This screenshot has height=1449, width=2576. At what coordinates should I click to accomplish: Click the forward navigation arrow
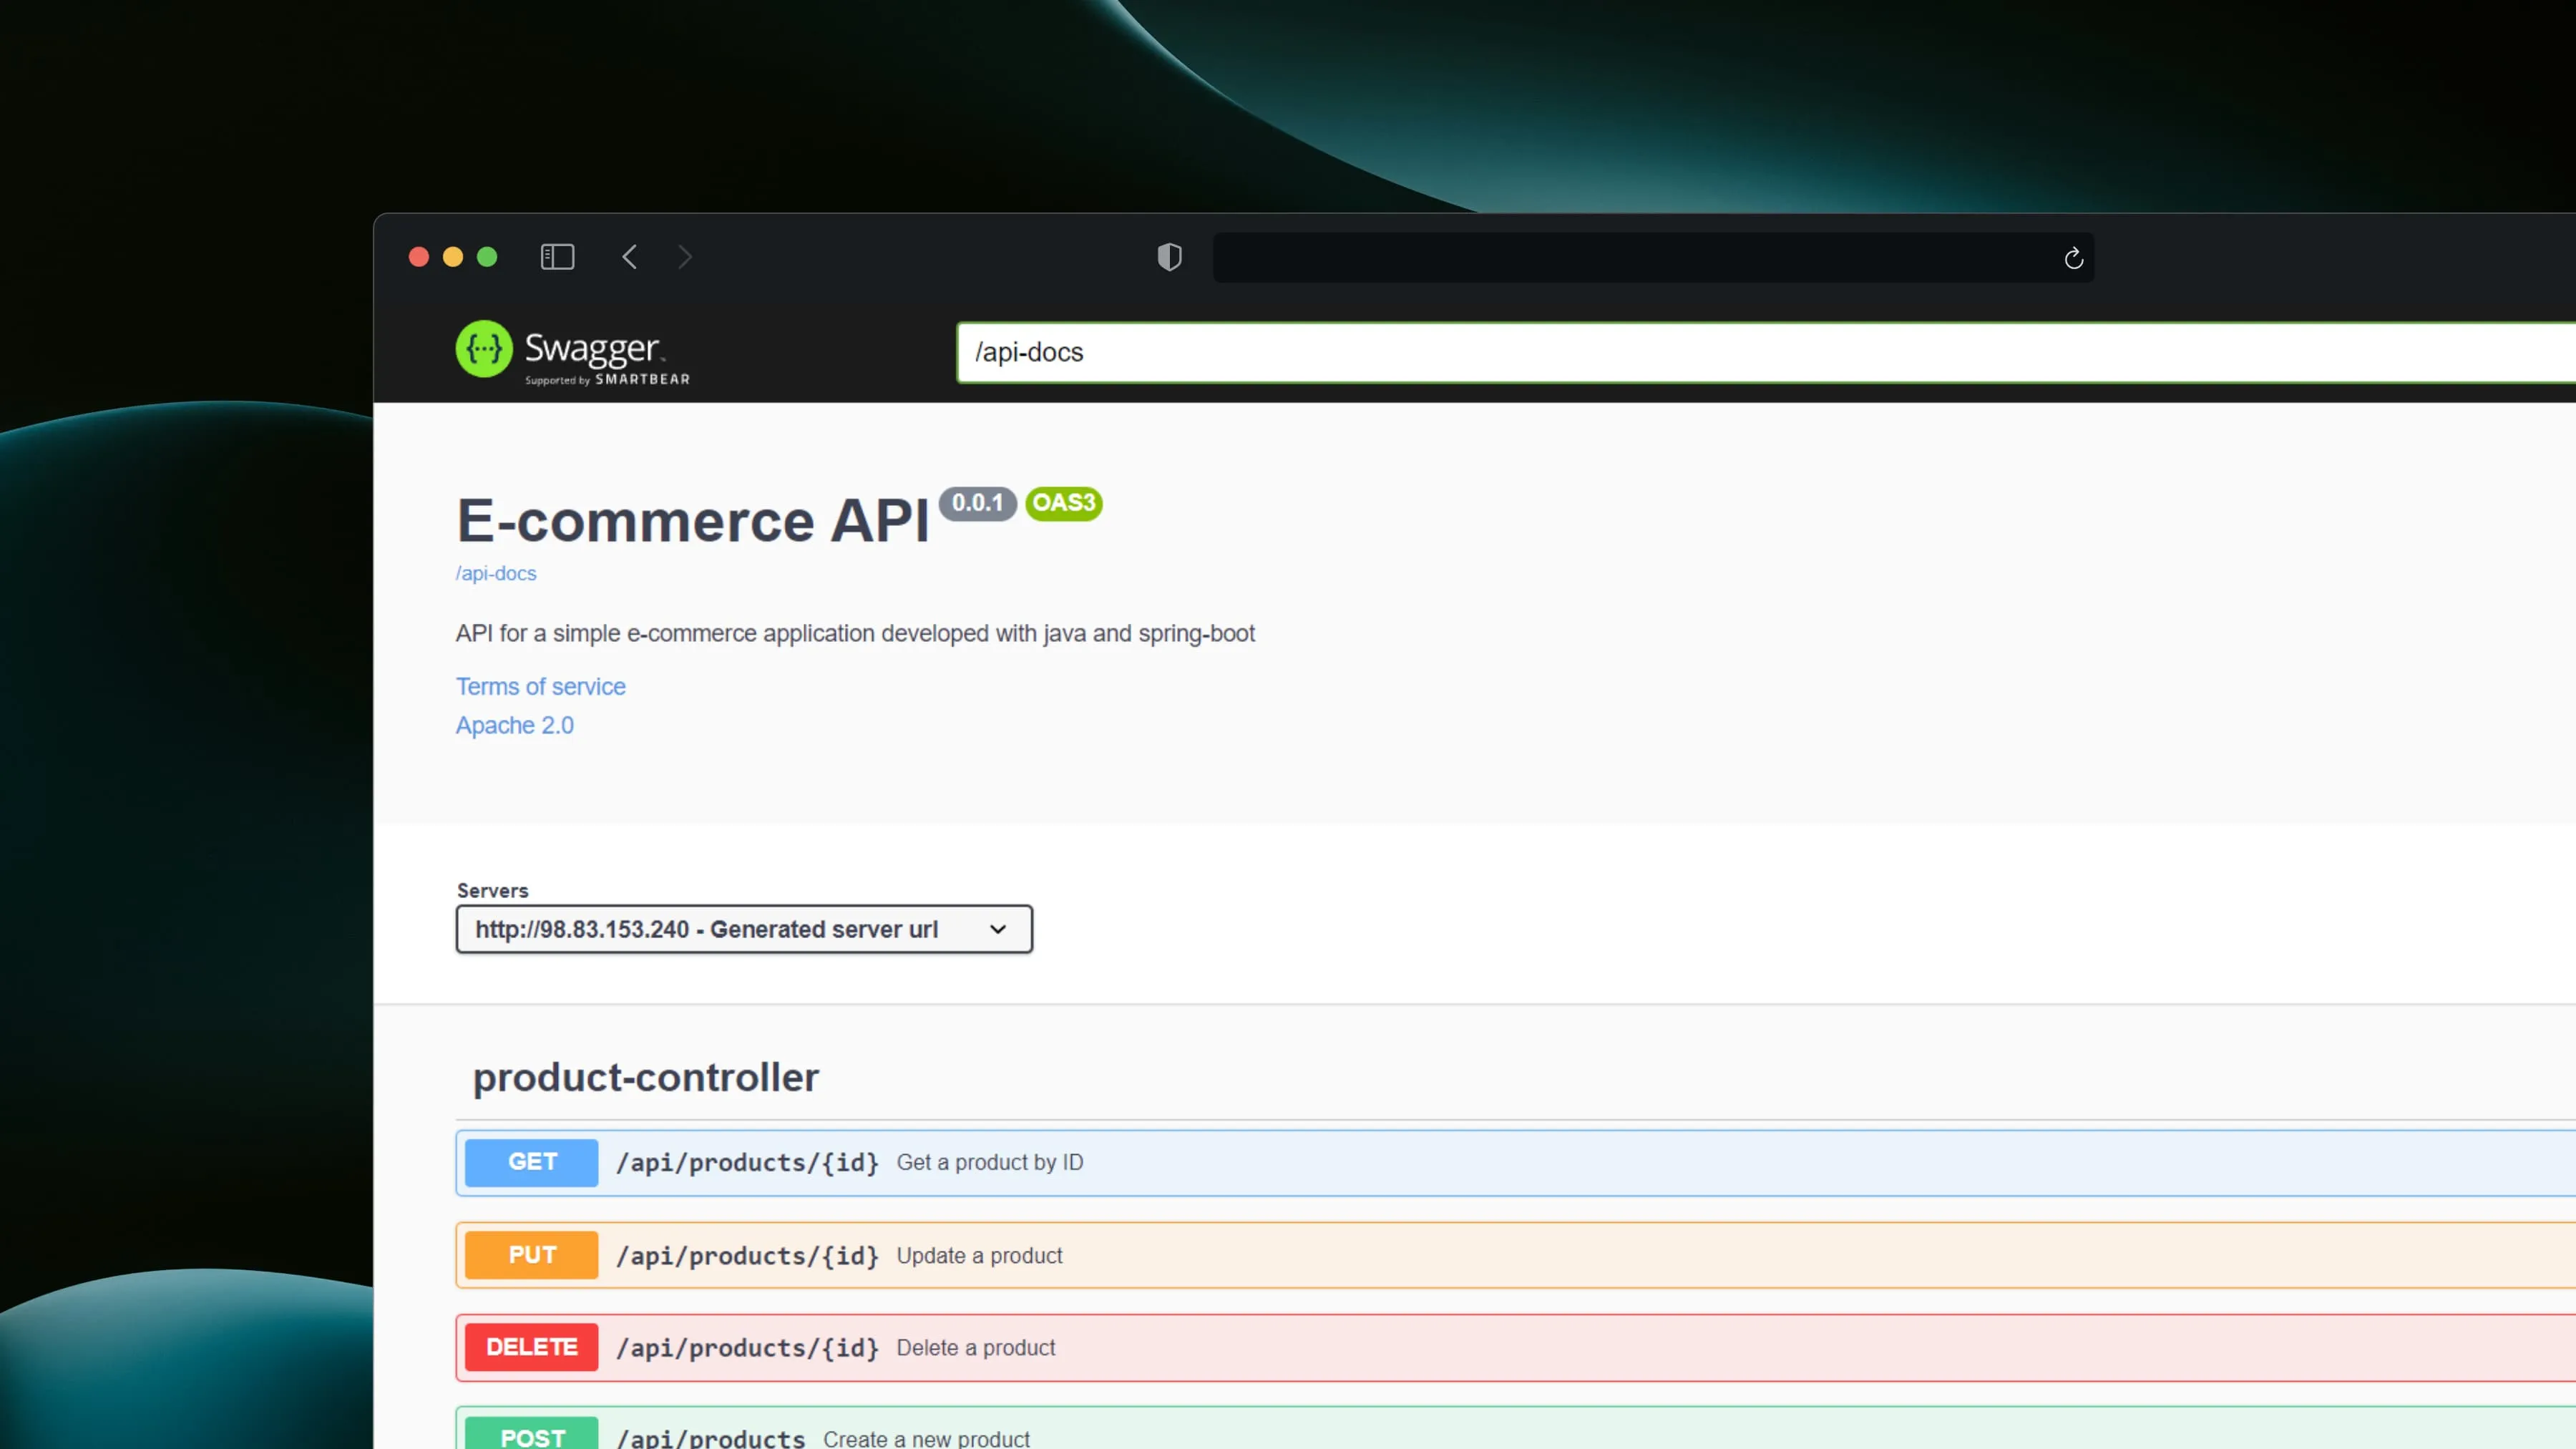(x=685, y=257)
